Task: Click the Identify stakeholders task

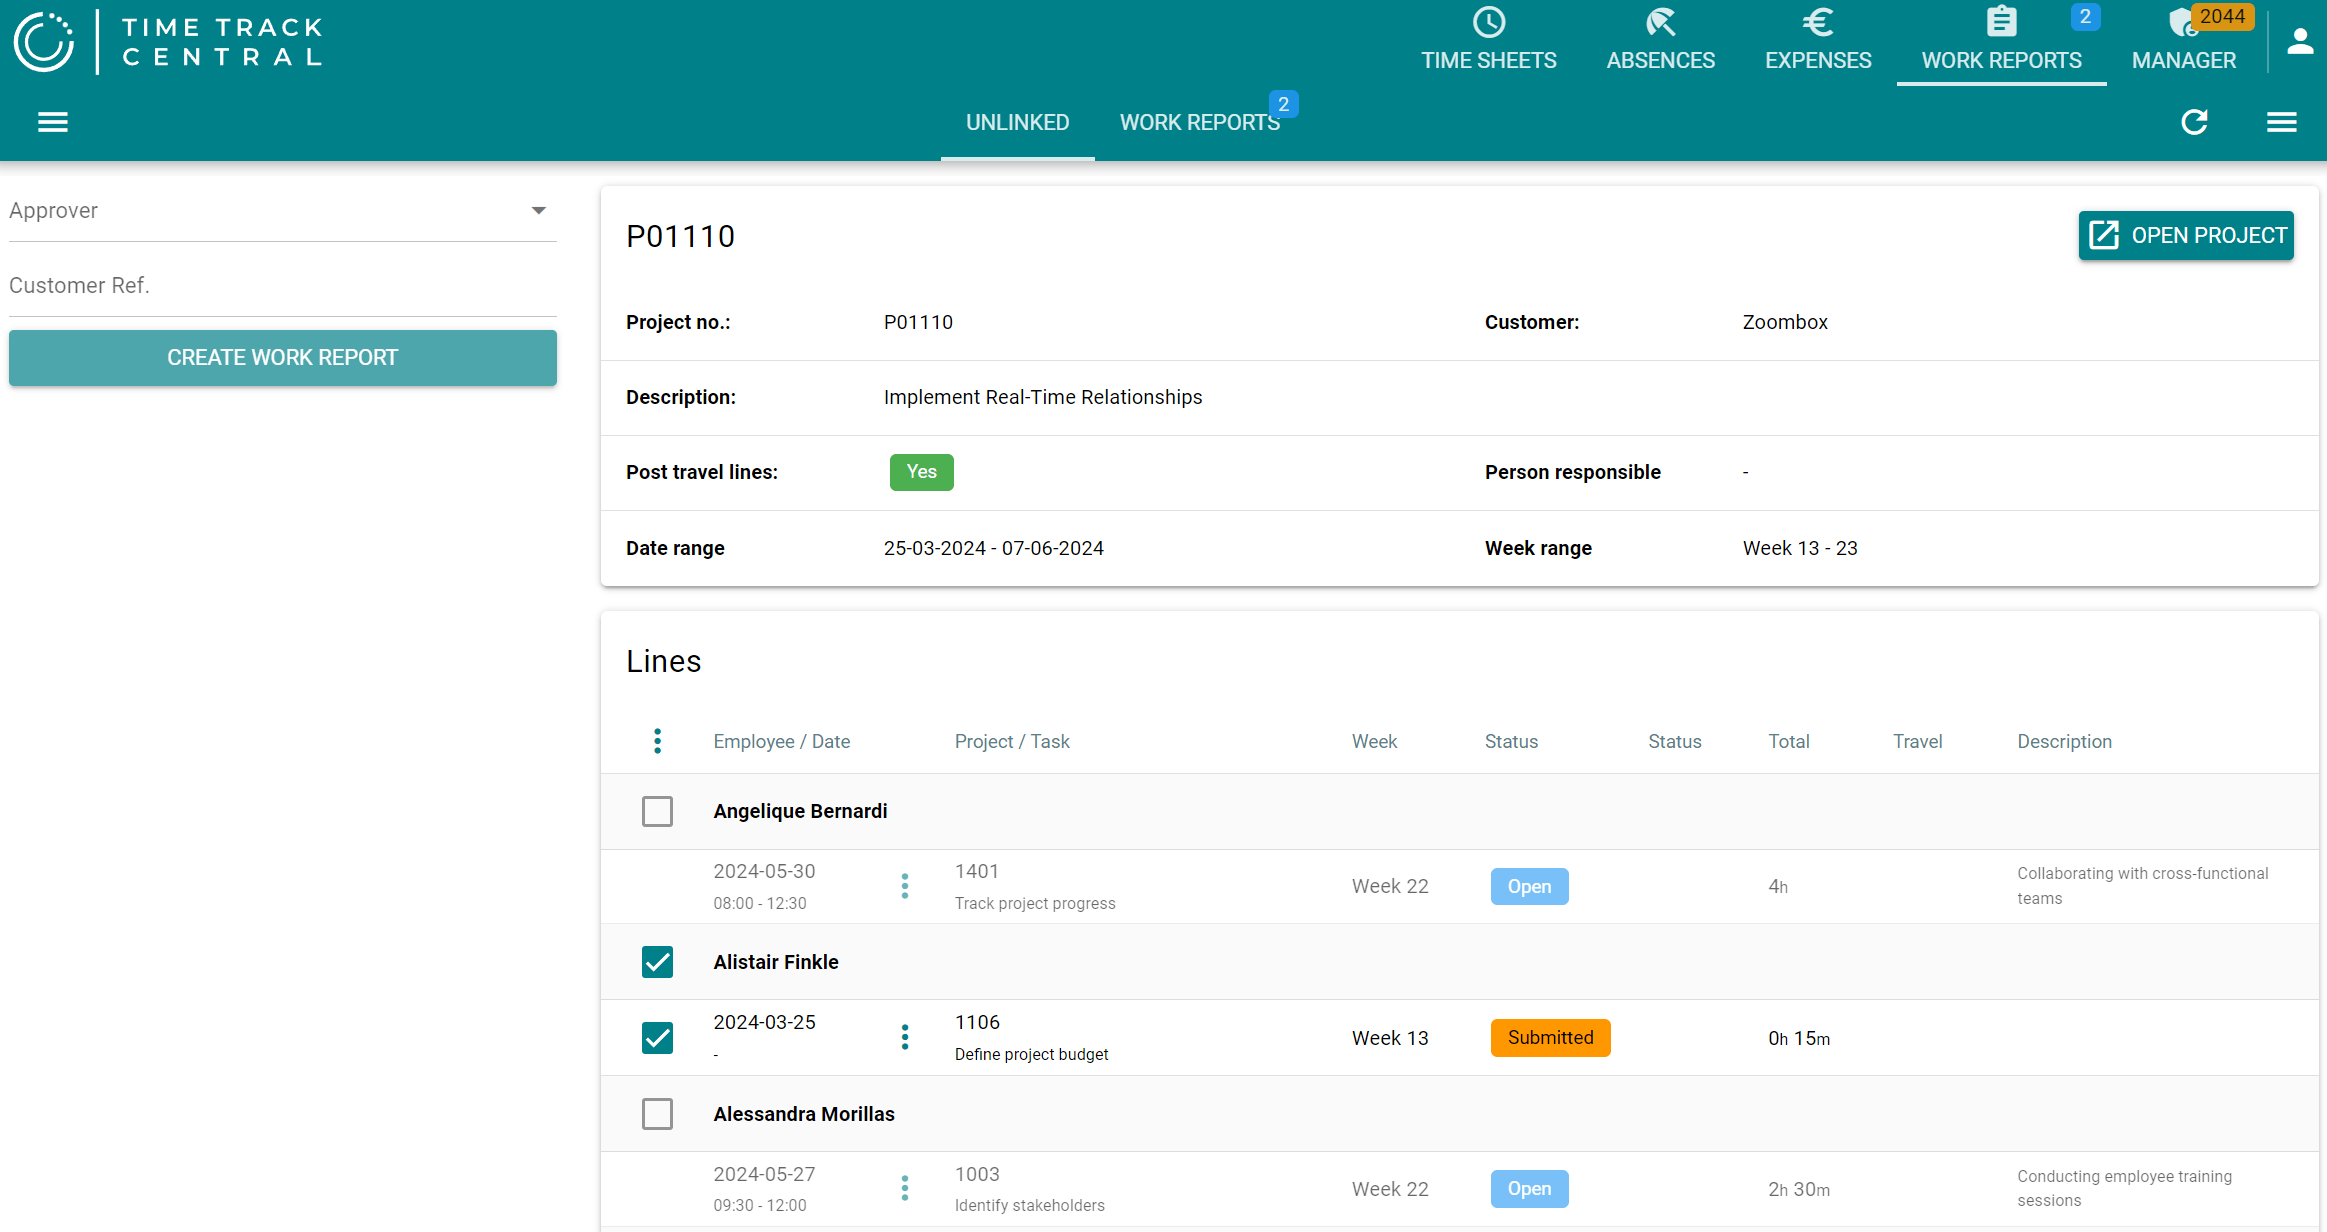Action: pyautogui.click(x=1029, y=1205)
